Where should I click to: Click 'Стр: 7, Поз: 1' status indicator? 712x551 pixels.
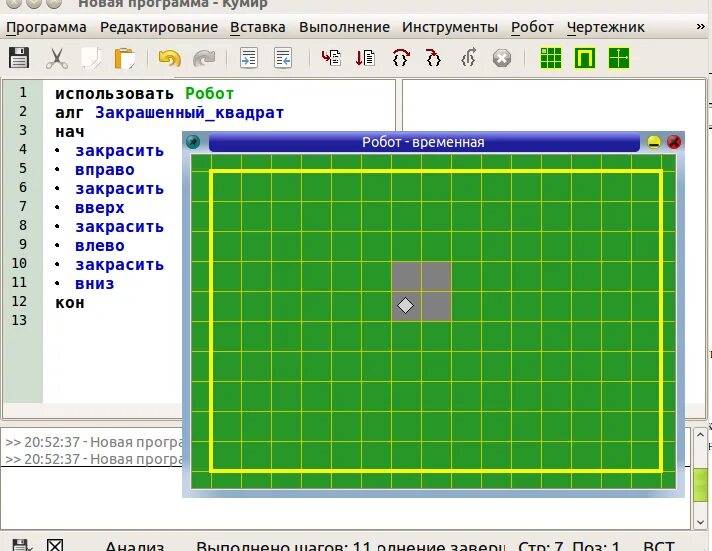569,546
